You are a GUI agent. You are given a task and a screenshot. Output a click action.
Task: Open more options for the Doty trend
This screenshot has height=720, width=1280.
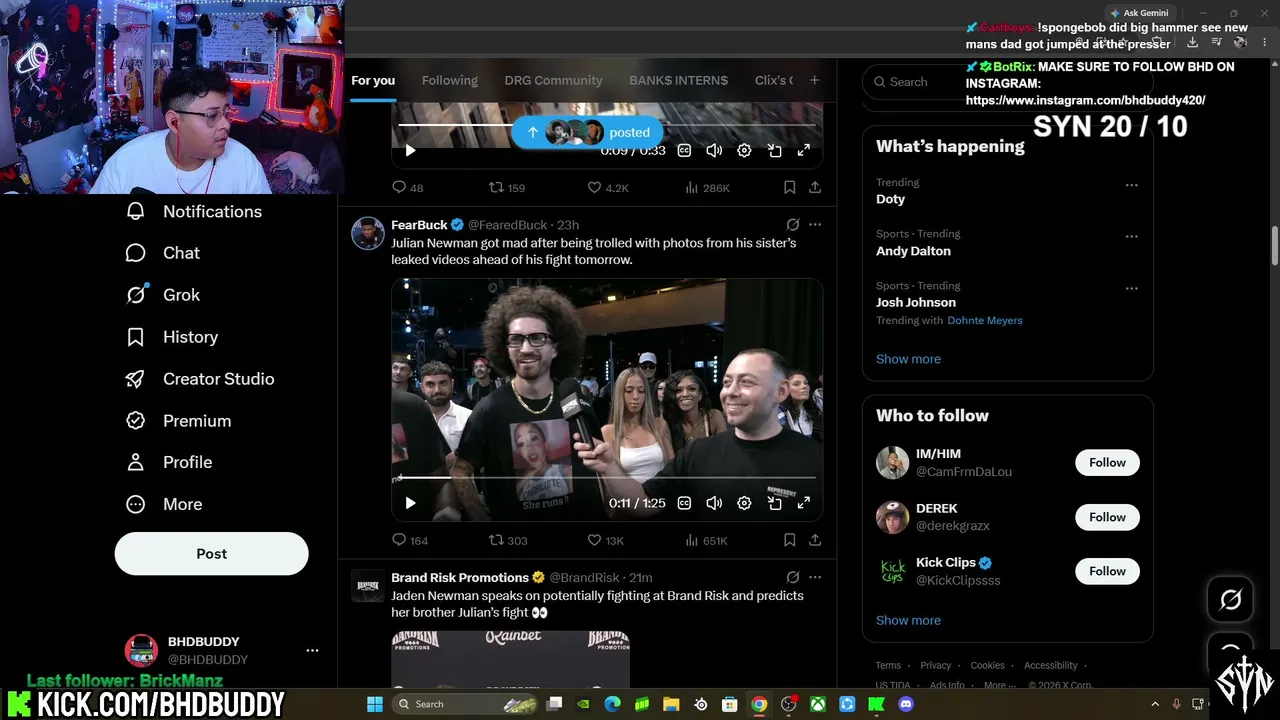pyautogui.click(x=1131, y=185)
